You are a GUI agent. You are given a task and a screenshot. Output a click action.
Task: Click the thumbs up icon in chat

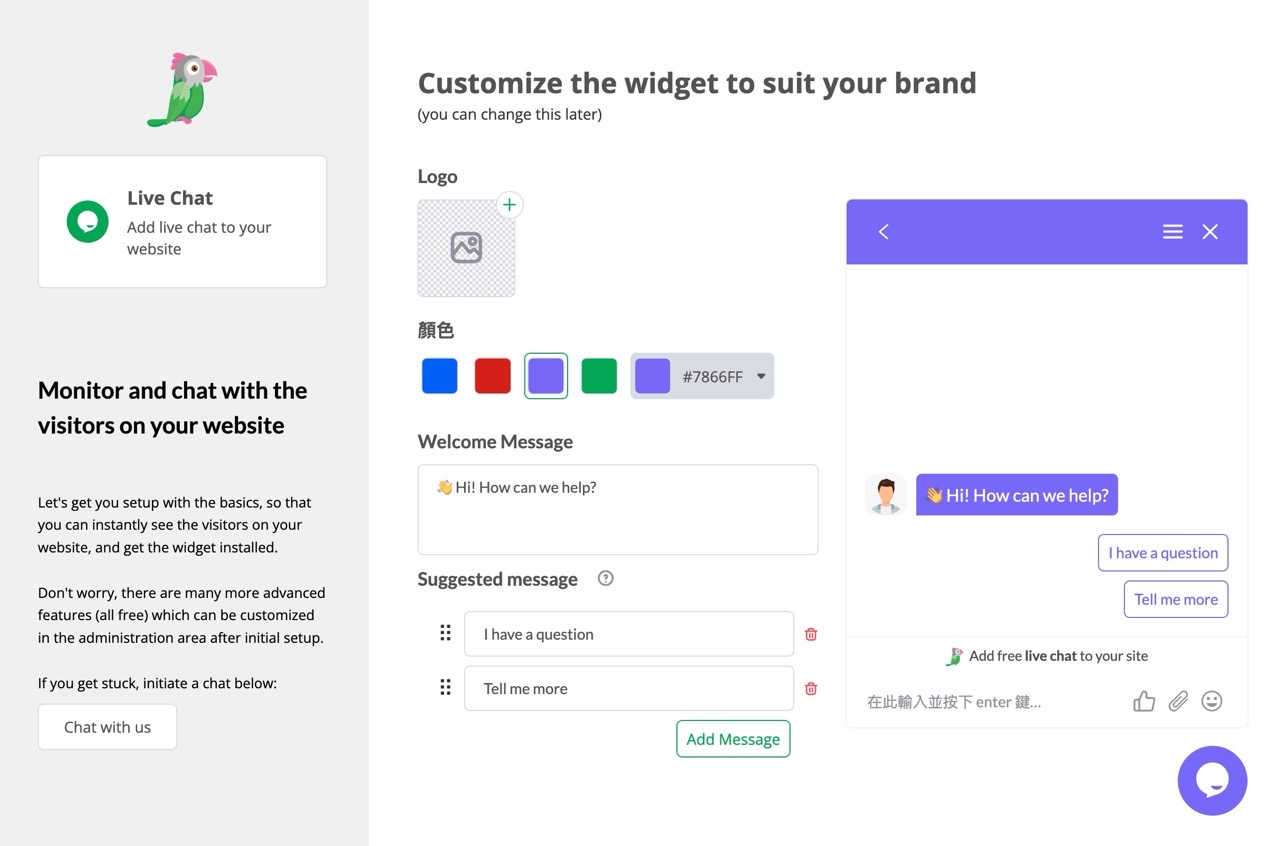click(1144, 701)
